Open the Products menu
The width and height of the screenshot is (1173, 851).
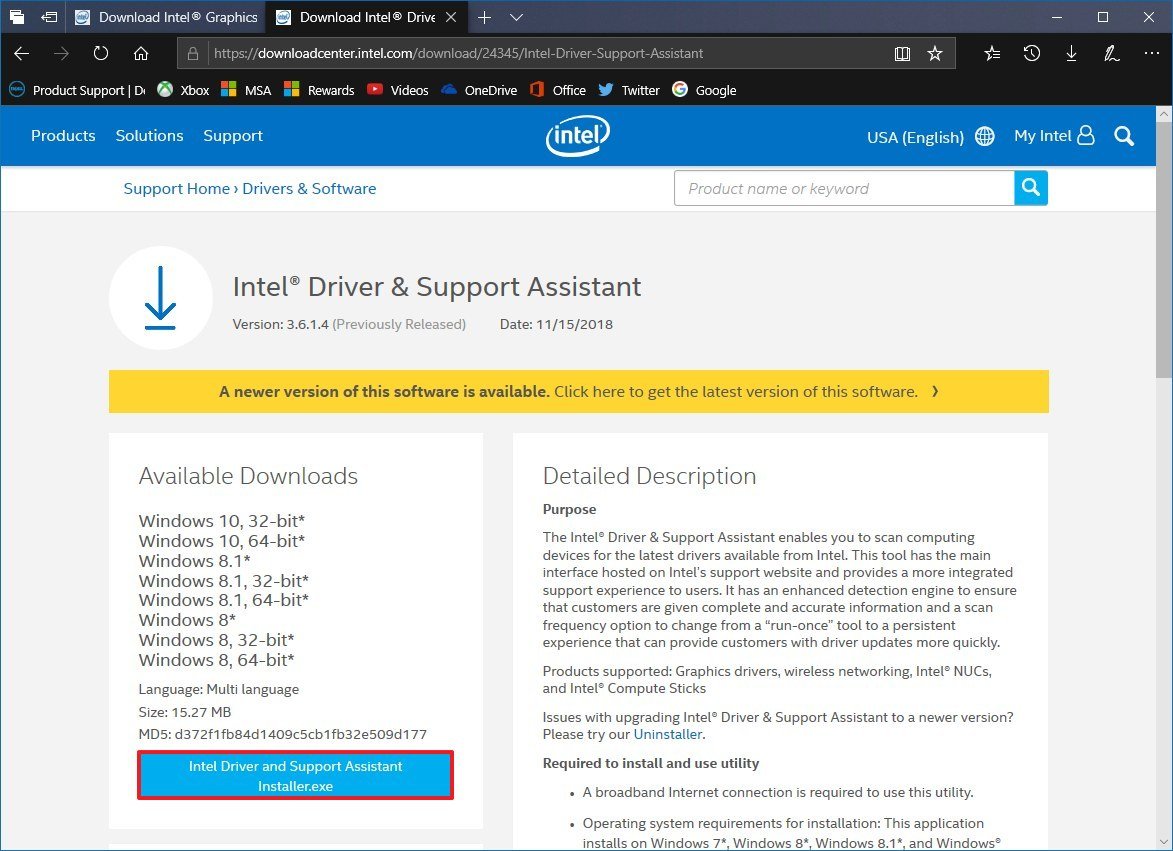[x=64, y=135]
